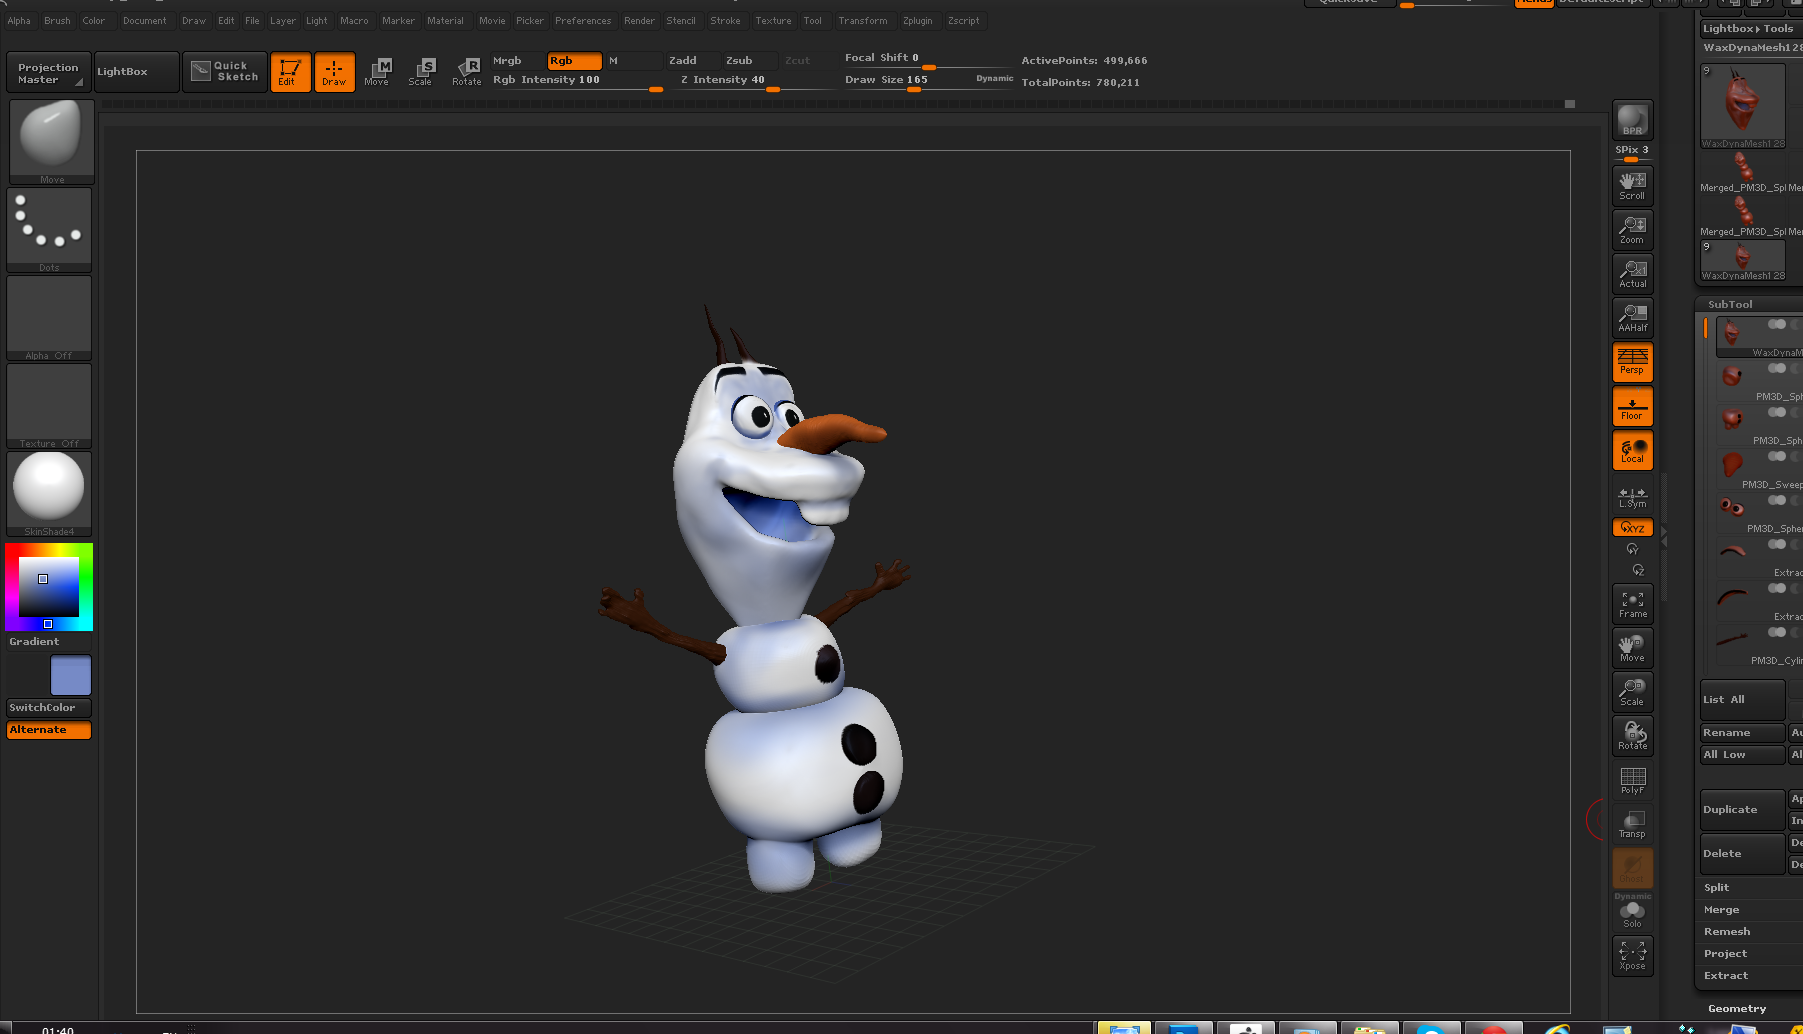1803x1034 pixels.
Task: Select the Frame mesh icon
Action: [x=1632, y=604]
